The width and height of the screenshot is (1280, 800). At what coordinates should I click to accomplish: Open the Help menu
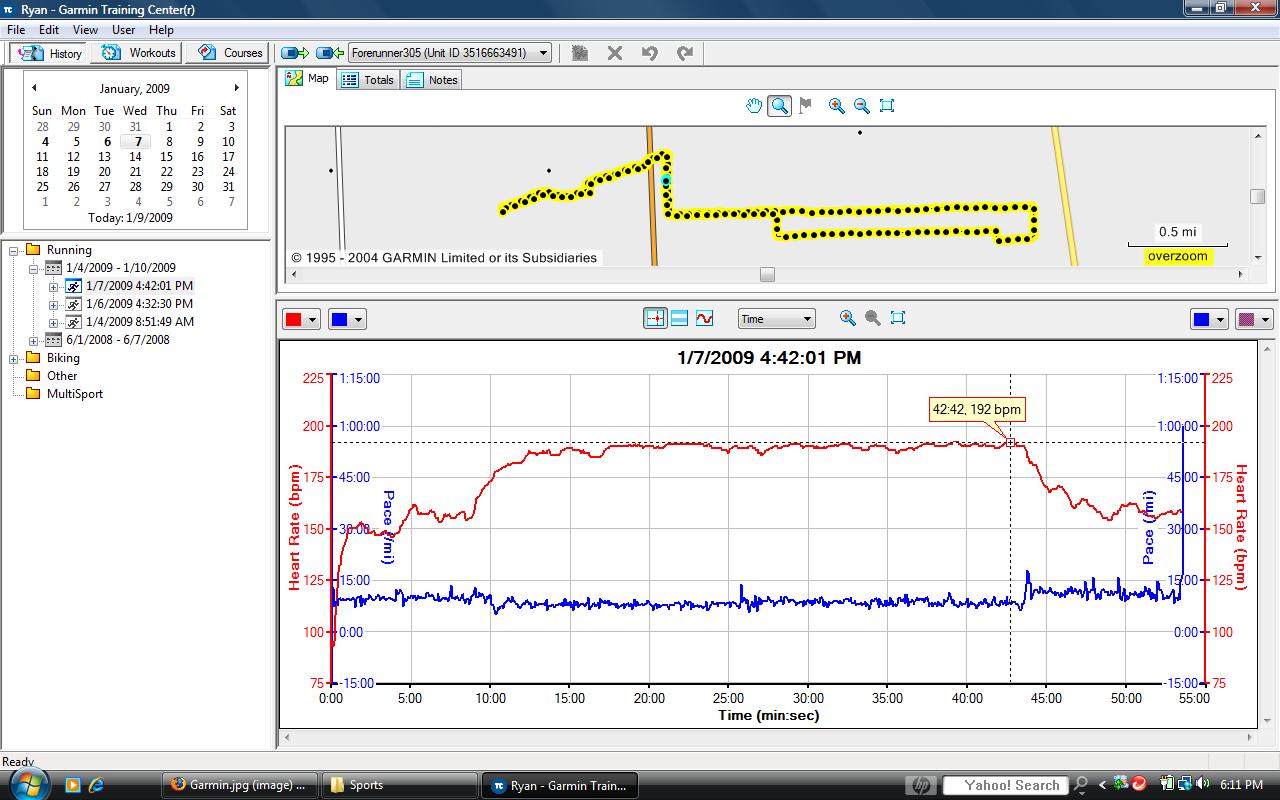point(161,30)
